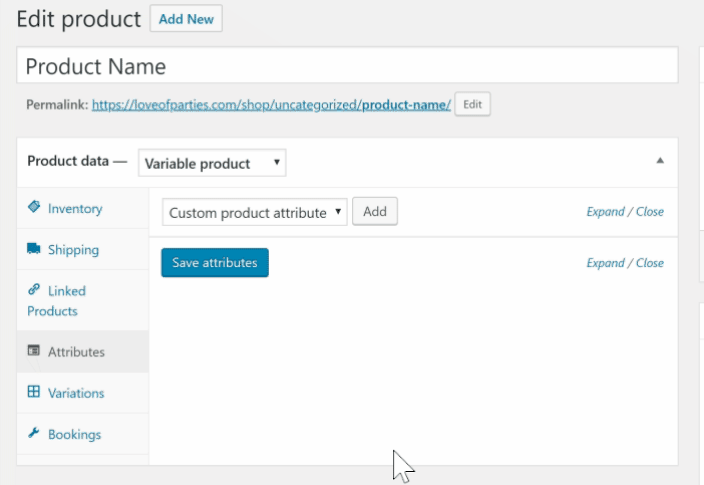Viewport: 704px width, 485px height.
Task: Click the Attributes list icon
Action: 34,352
